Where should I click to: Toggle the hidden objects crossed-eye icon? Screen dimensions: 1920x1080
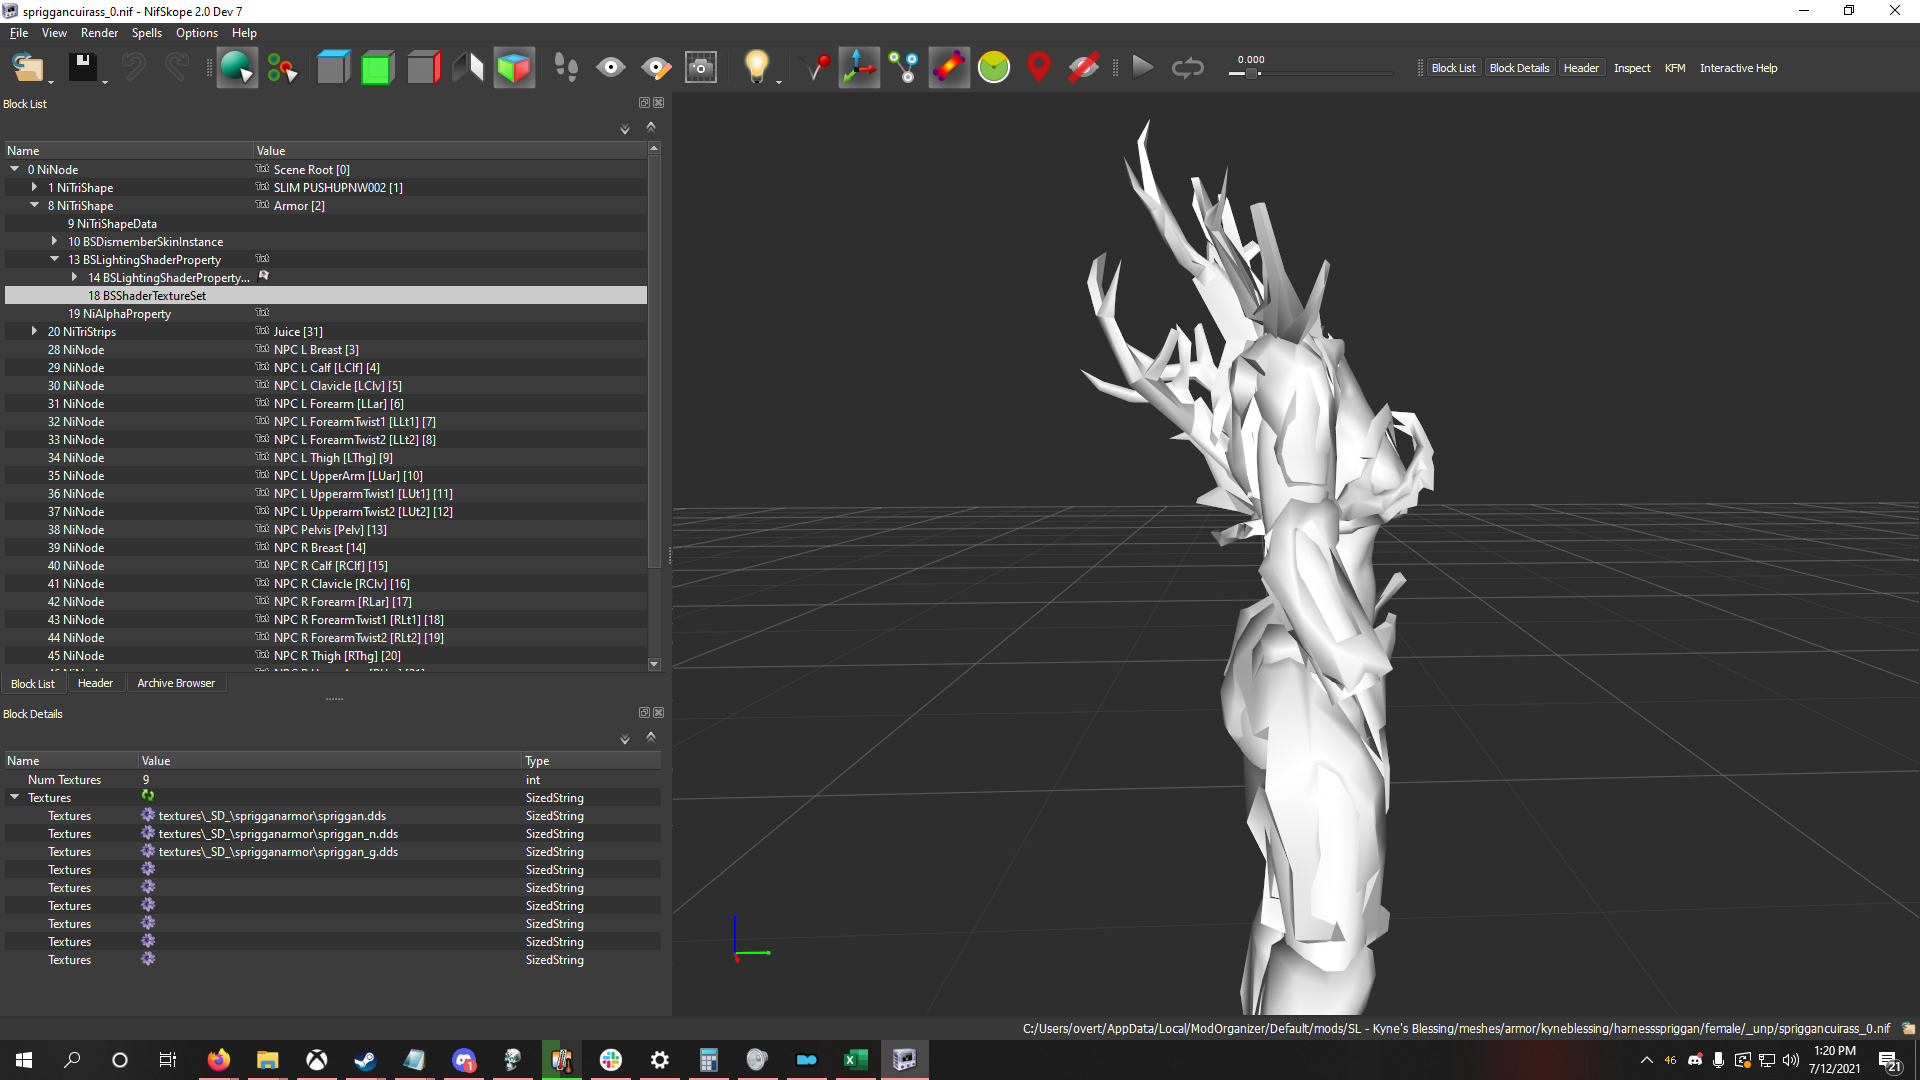click(1084, 68)
